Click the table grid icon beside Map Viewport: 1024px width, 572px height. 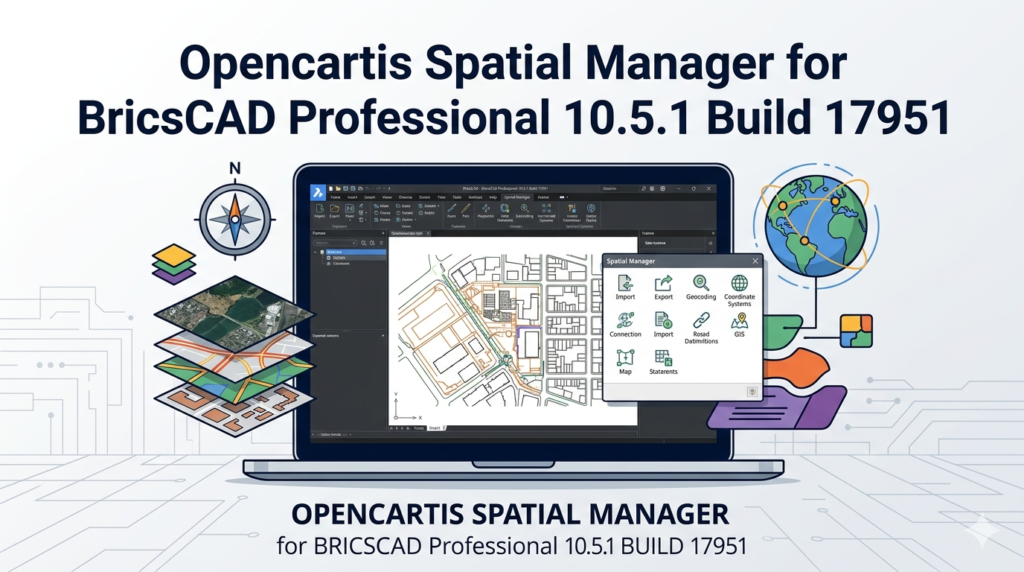point(663,358)
